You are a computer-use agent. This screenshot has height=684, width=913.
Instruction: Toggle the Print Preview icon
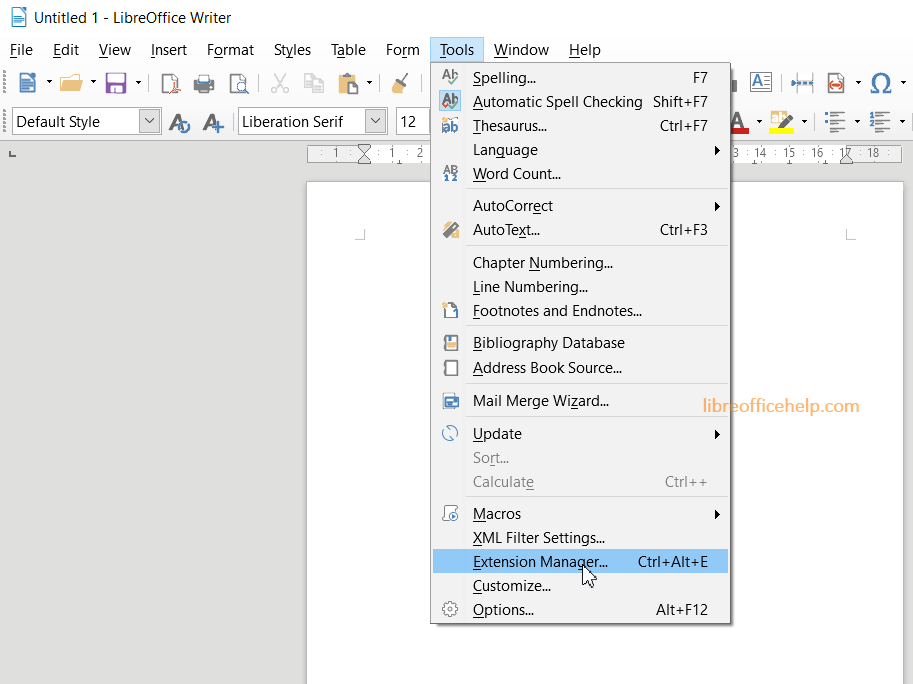click(x=239, y=83)
